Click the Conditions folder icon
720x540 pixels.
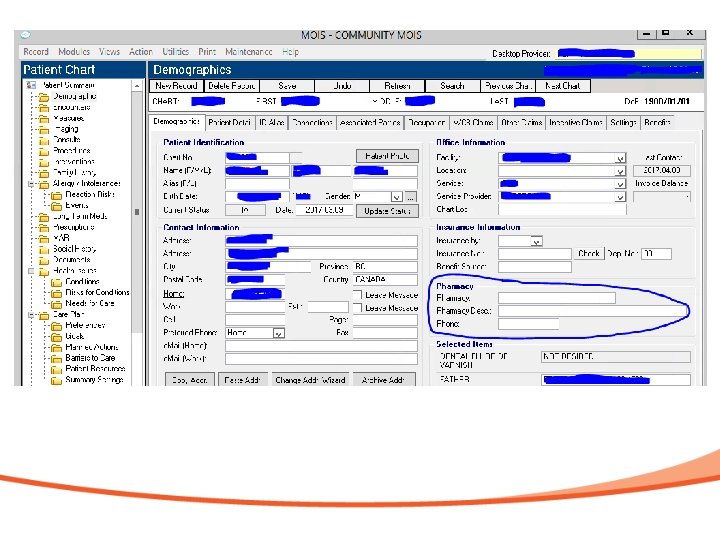[x=56, y=282]
